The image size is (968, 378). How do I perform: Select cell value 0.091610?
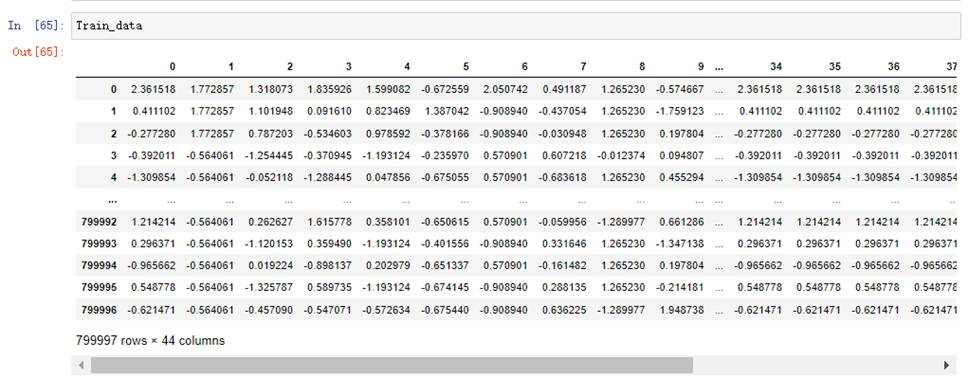[330, 112]
